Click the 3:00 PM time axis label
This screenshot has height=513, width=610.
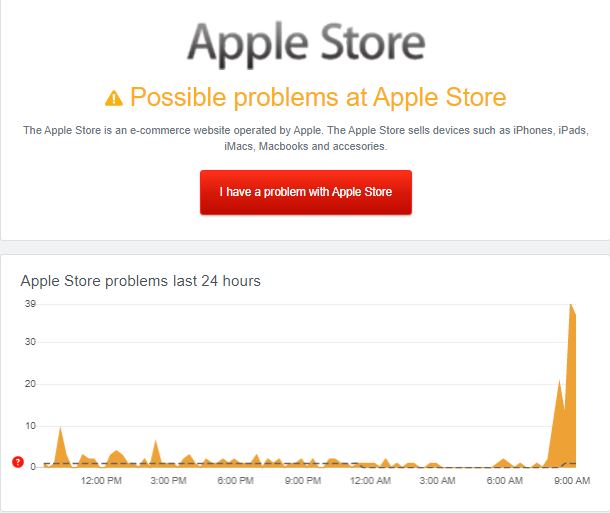(168, 481)
